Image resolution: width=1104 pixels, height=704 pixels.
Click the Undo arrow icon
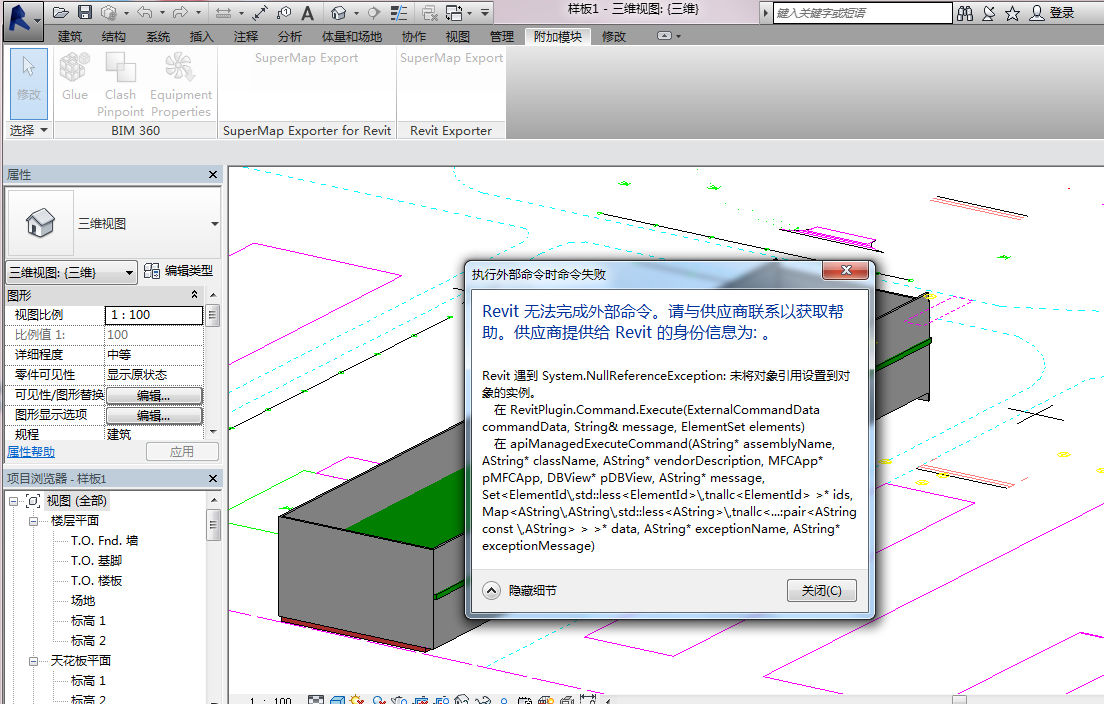click(144, 12)
